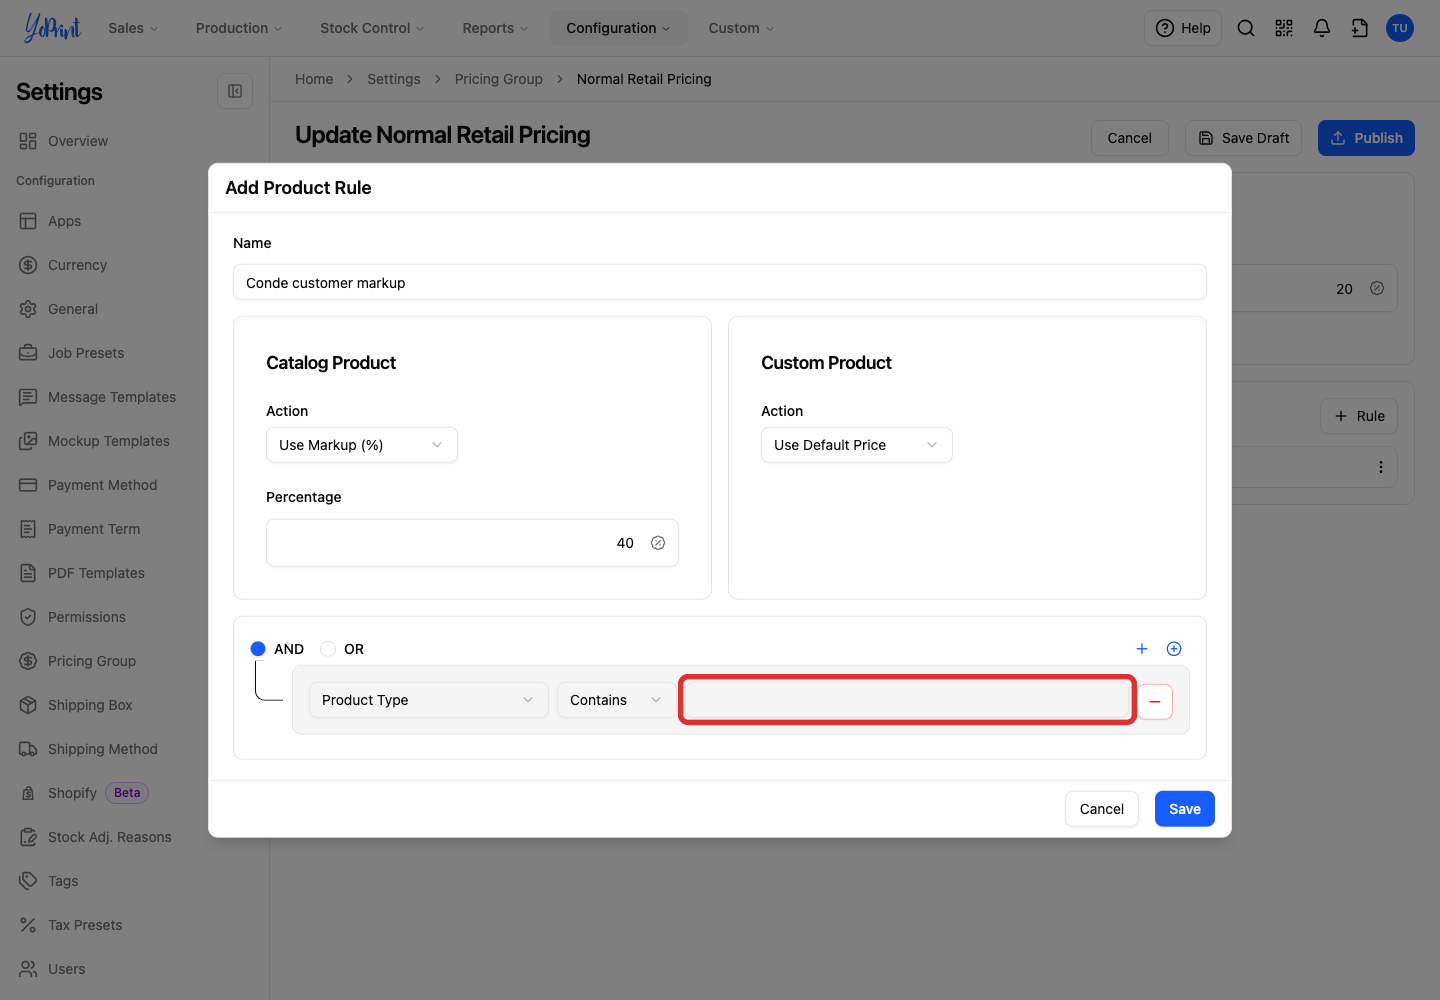Screen dimensions: 1440x1000
Task: Open the Product Type field dropdown
Action: pos(429,700)
